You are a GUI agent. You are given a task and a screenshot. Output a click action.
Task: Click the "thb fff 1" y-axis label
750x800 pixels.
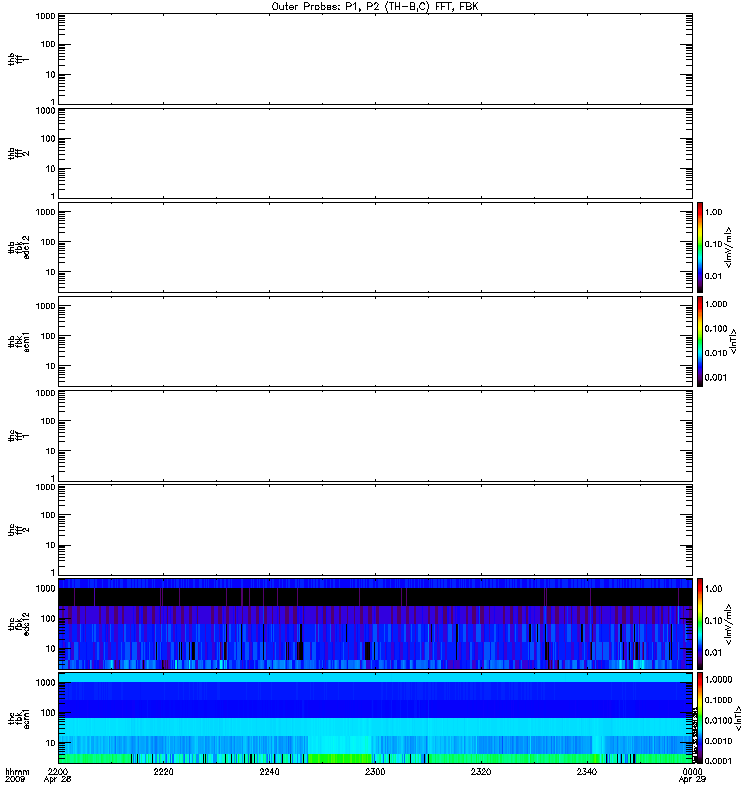coord(18,59)
